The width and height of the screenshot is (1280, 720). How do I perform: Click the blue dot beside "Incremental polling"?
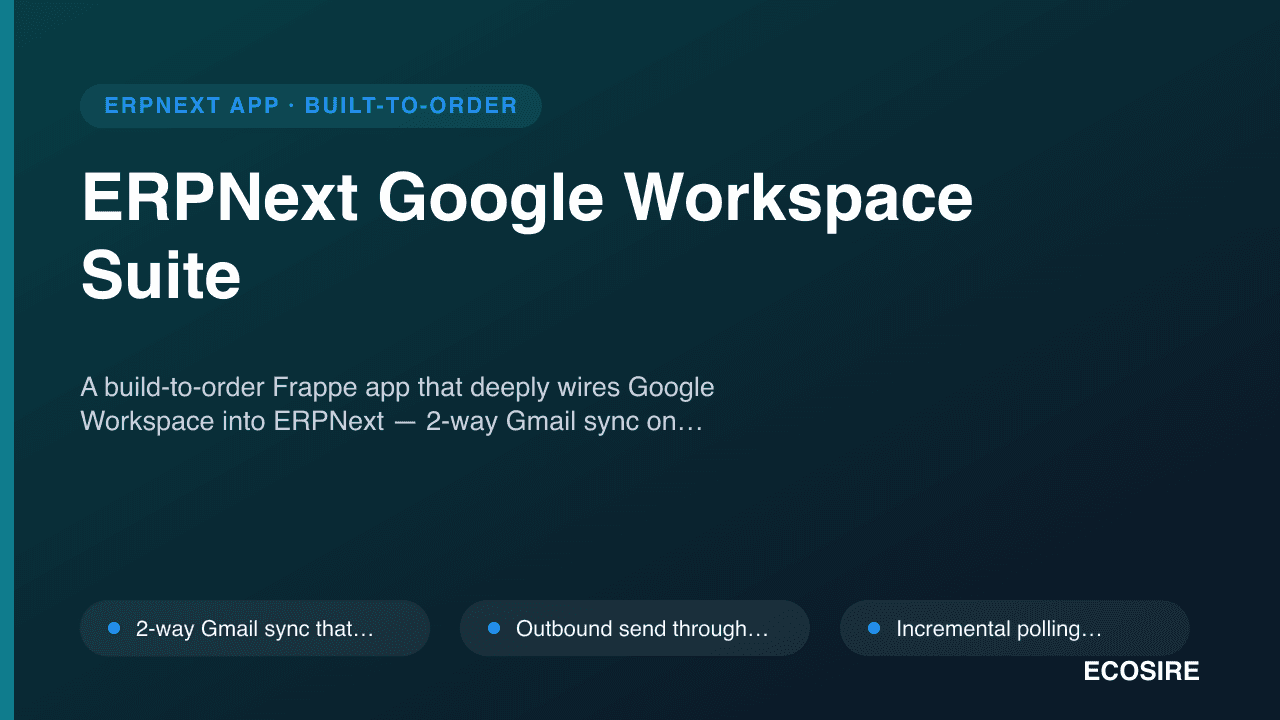coord(874,628)
